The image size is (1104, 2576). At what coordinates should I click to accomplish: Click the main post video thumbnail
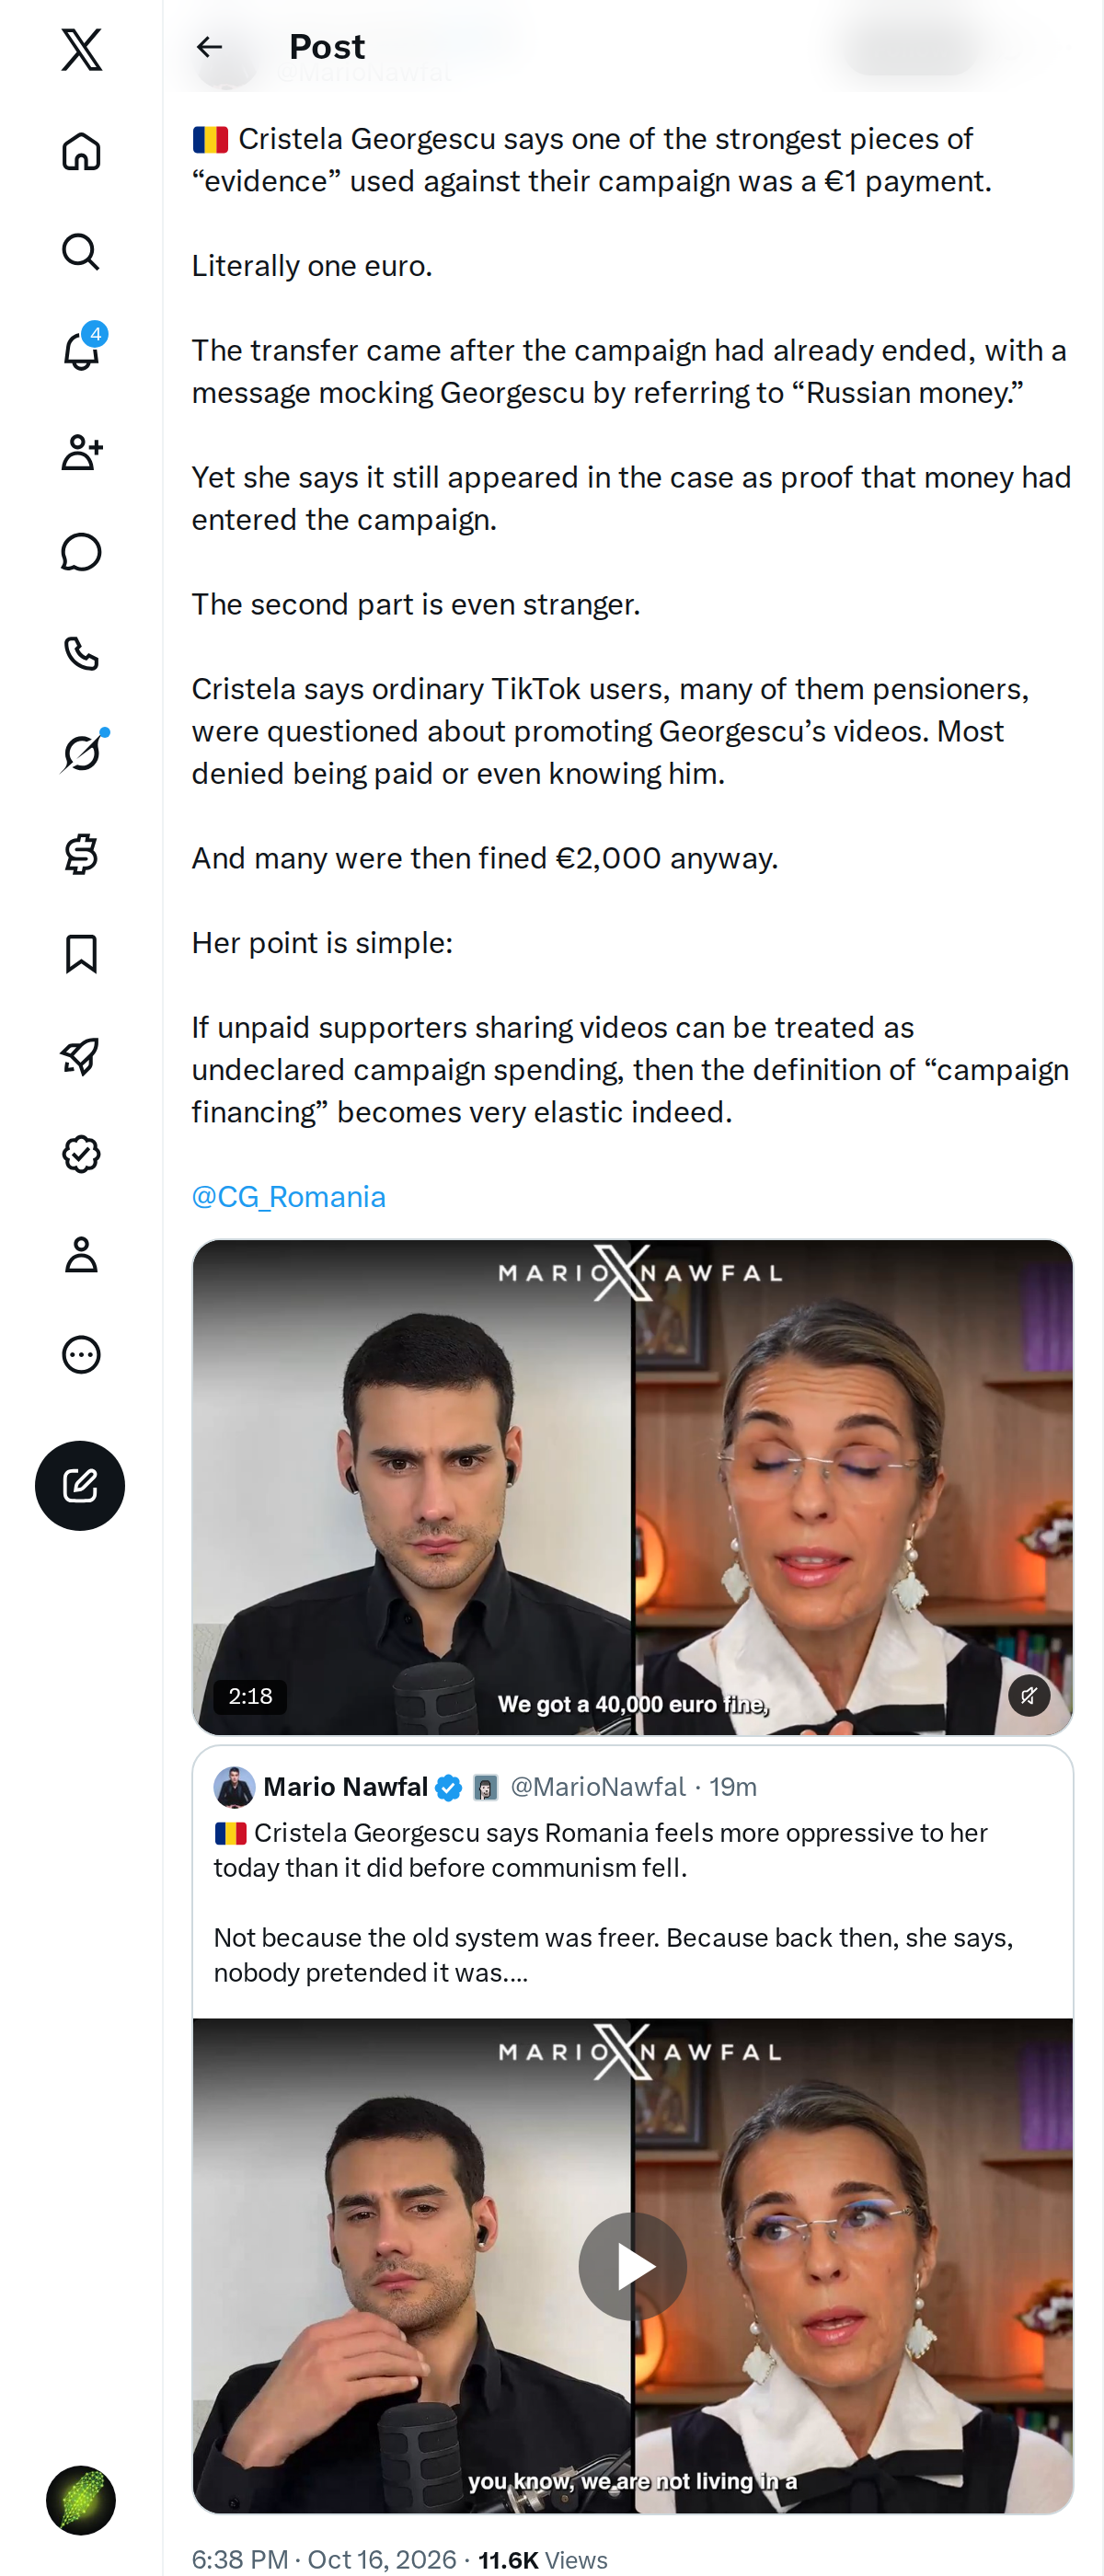coord(632,1487)
